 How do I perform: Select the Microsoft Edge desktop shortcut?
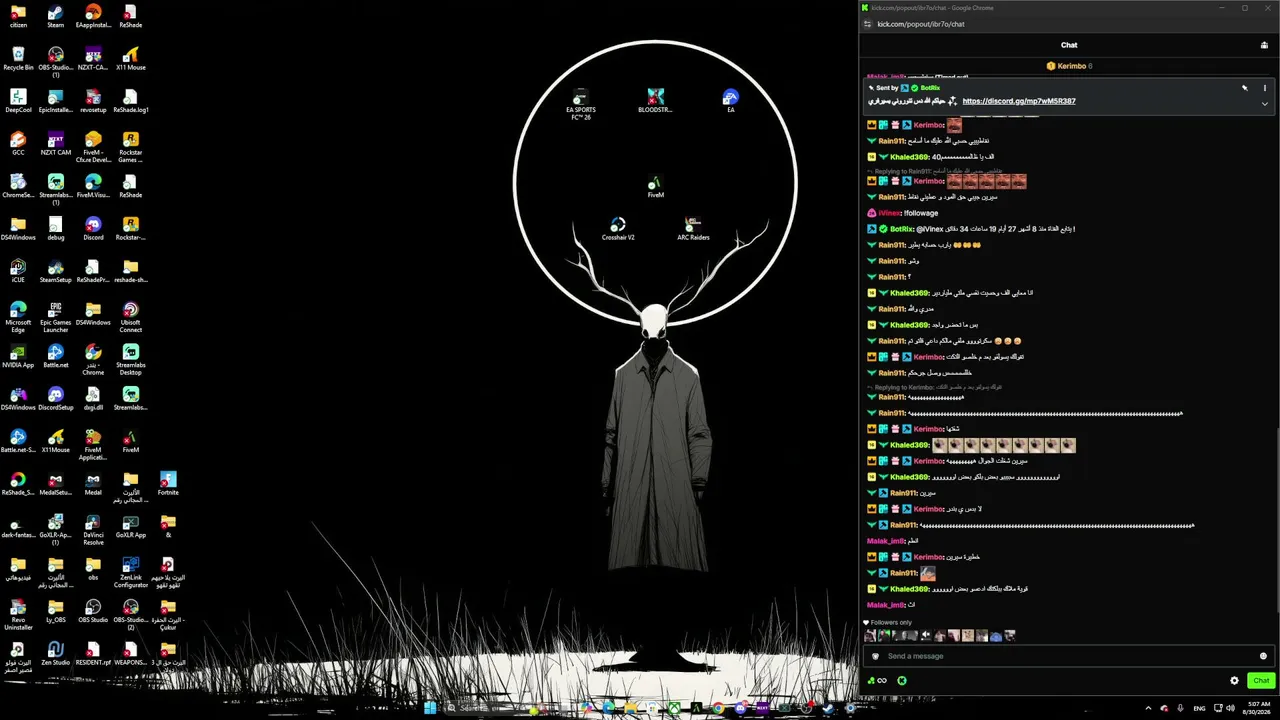(x=18, y=318)
